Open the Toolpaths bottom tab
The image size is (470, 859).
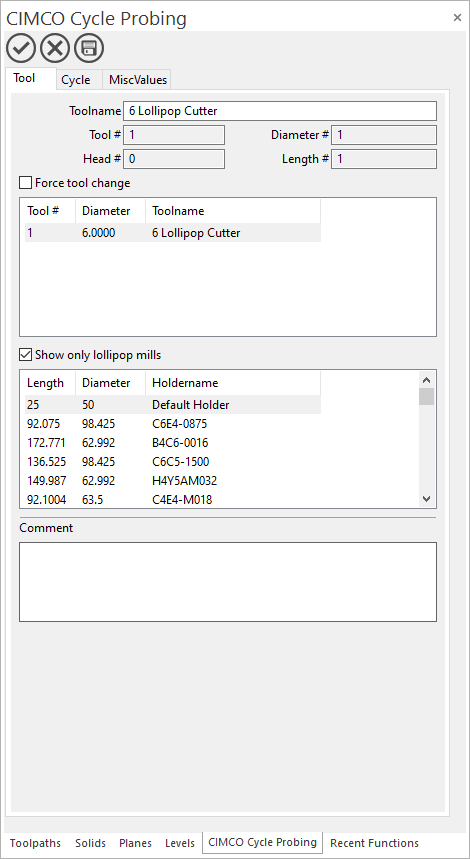[36, 843]
